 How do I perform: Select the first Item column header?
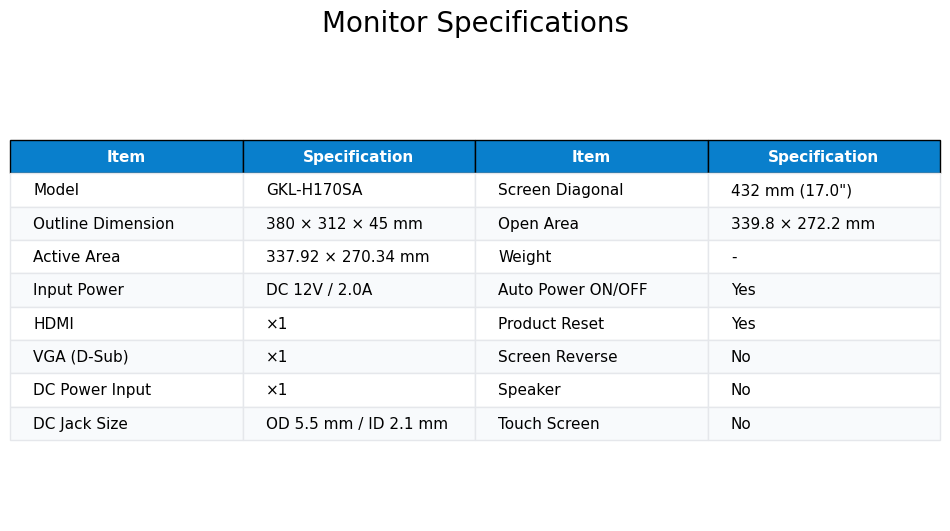coord(126,156)
